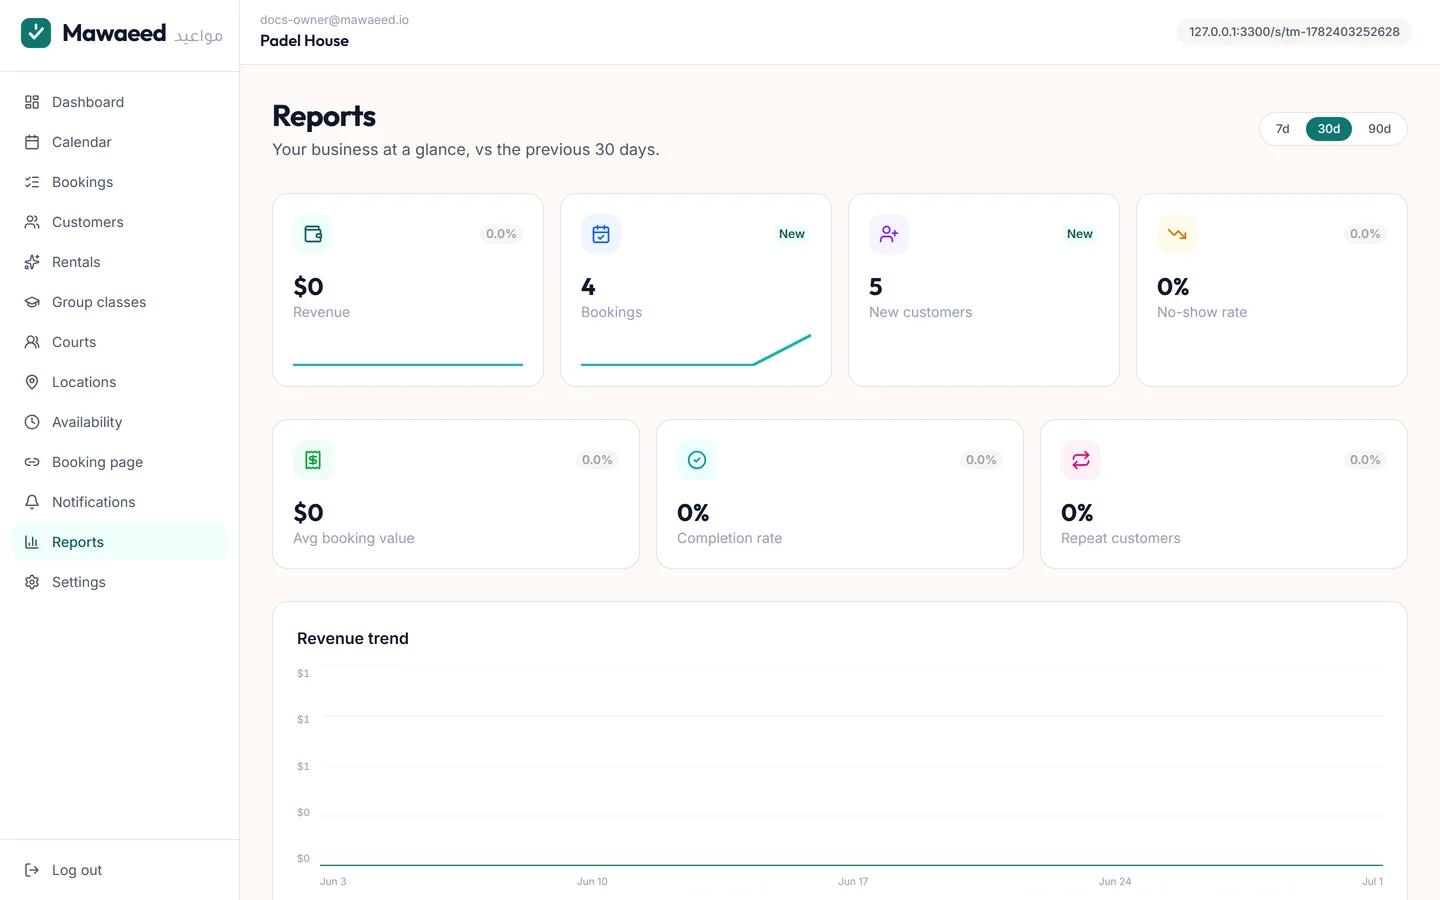Viewport: 1440px width, 900px height.
Task: Select the 30d time range
Action: [x=1329, y=129]
